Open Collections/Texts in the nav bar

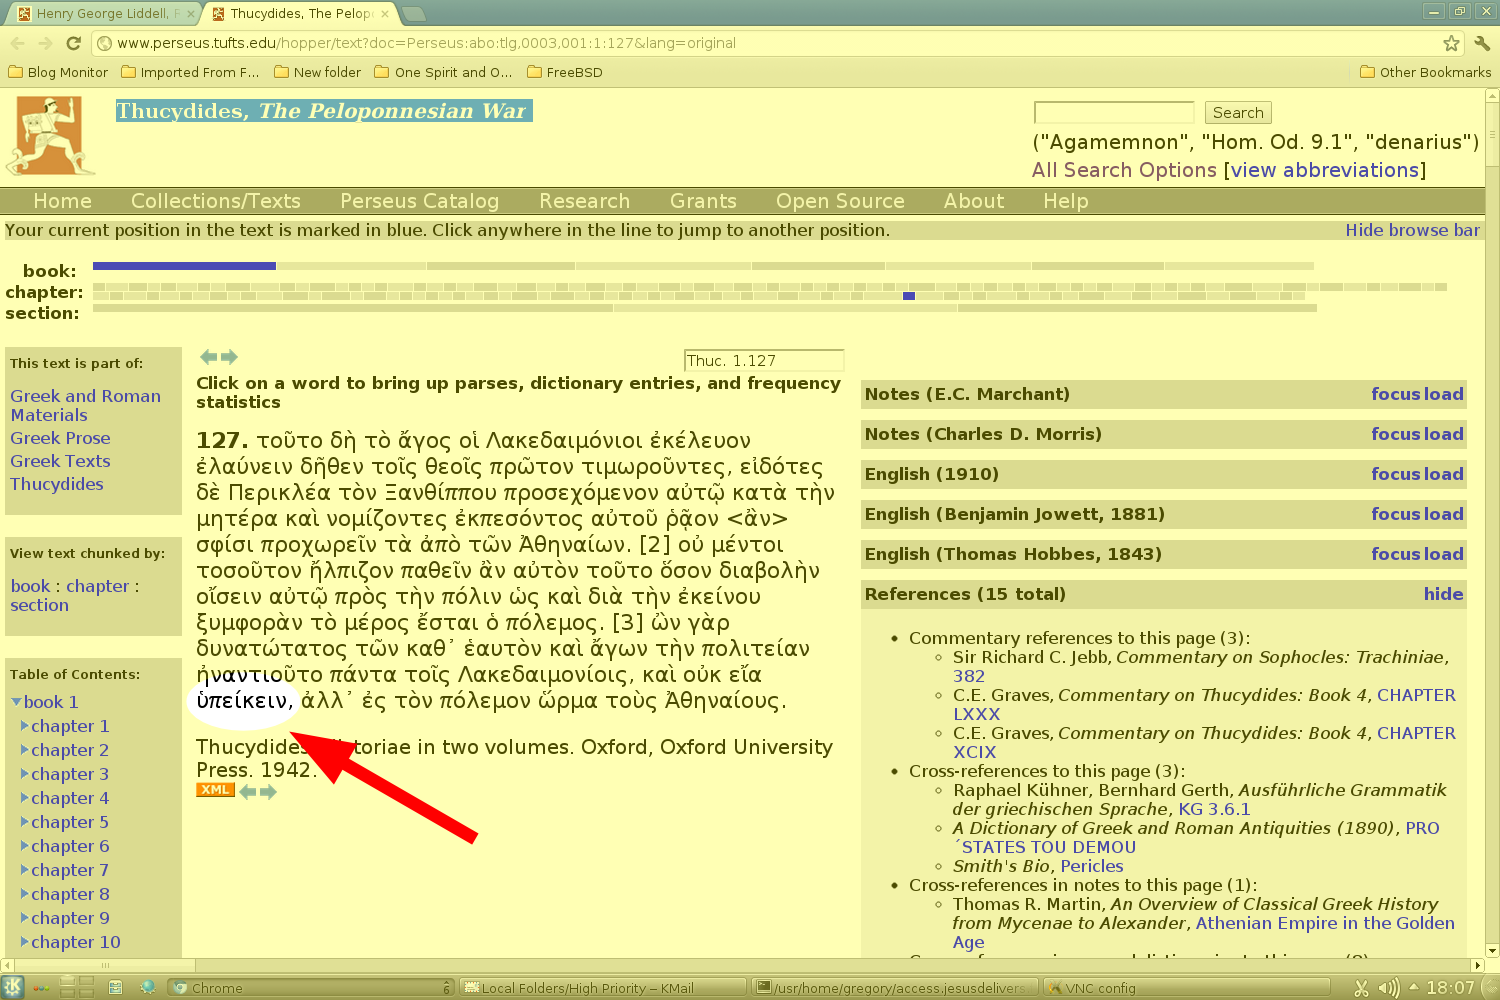coord(216,201)
